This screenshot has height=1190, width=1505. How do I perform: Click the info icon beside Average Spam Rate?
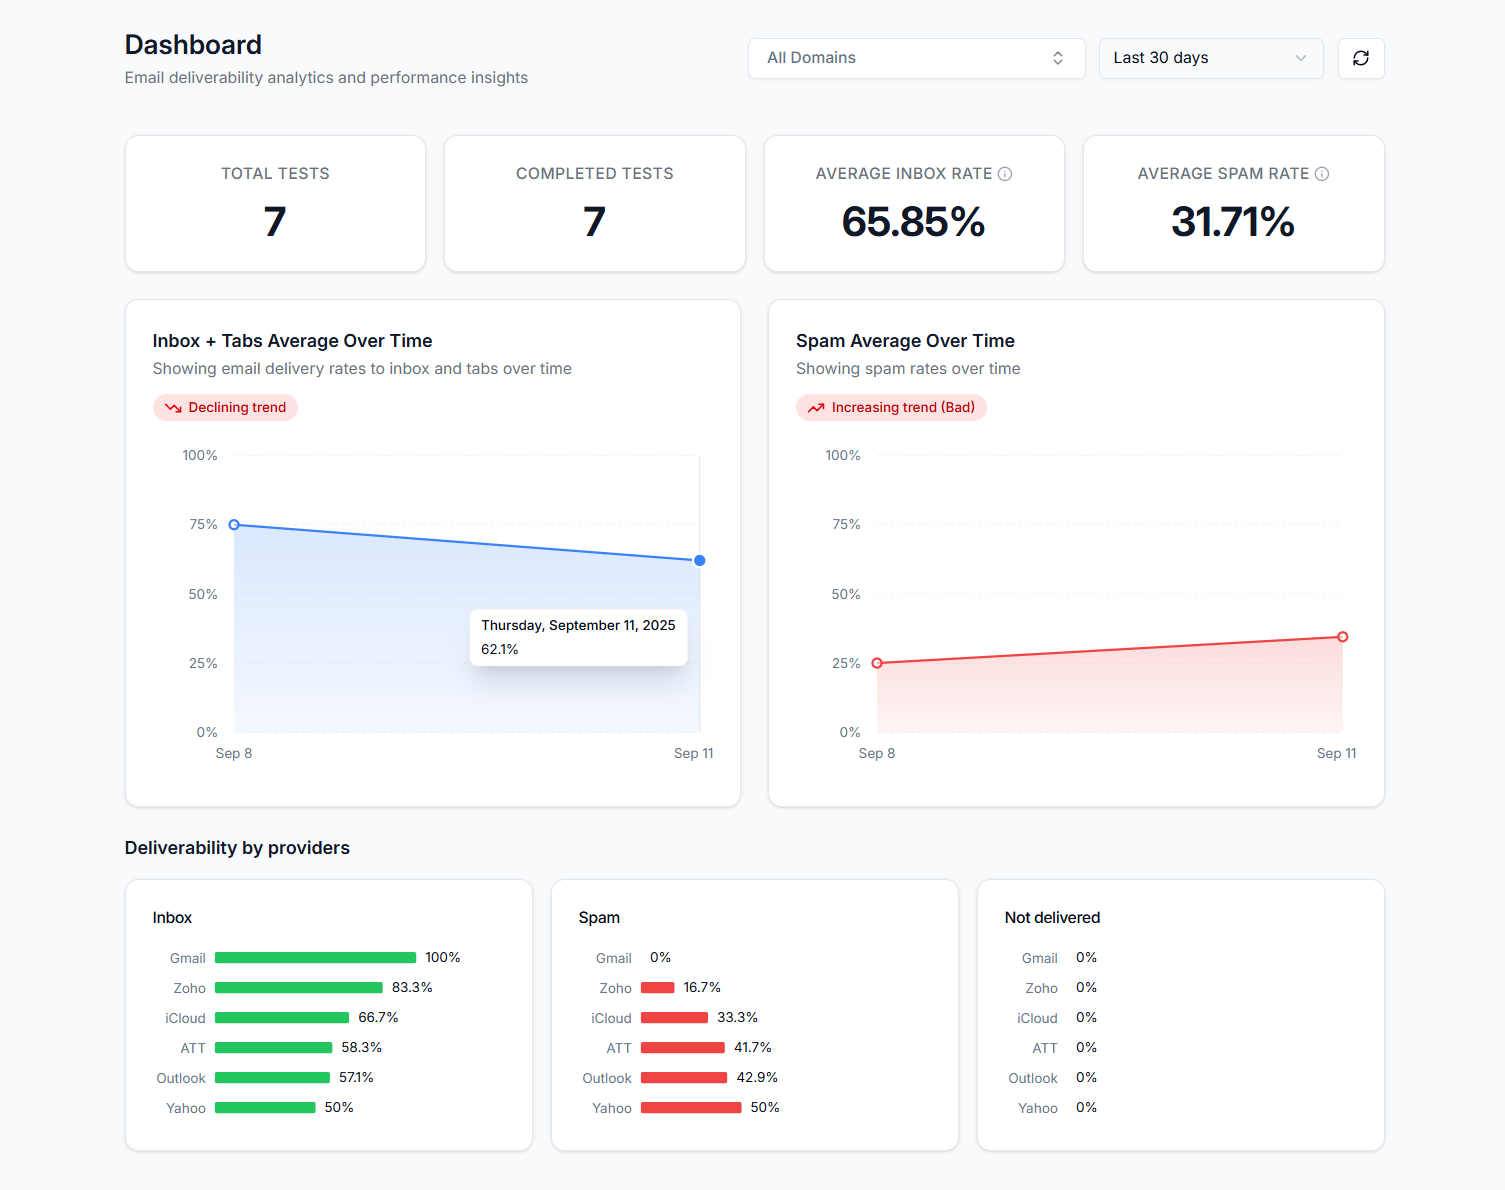point(1323,173)
